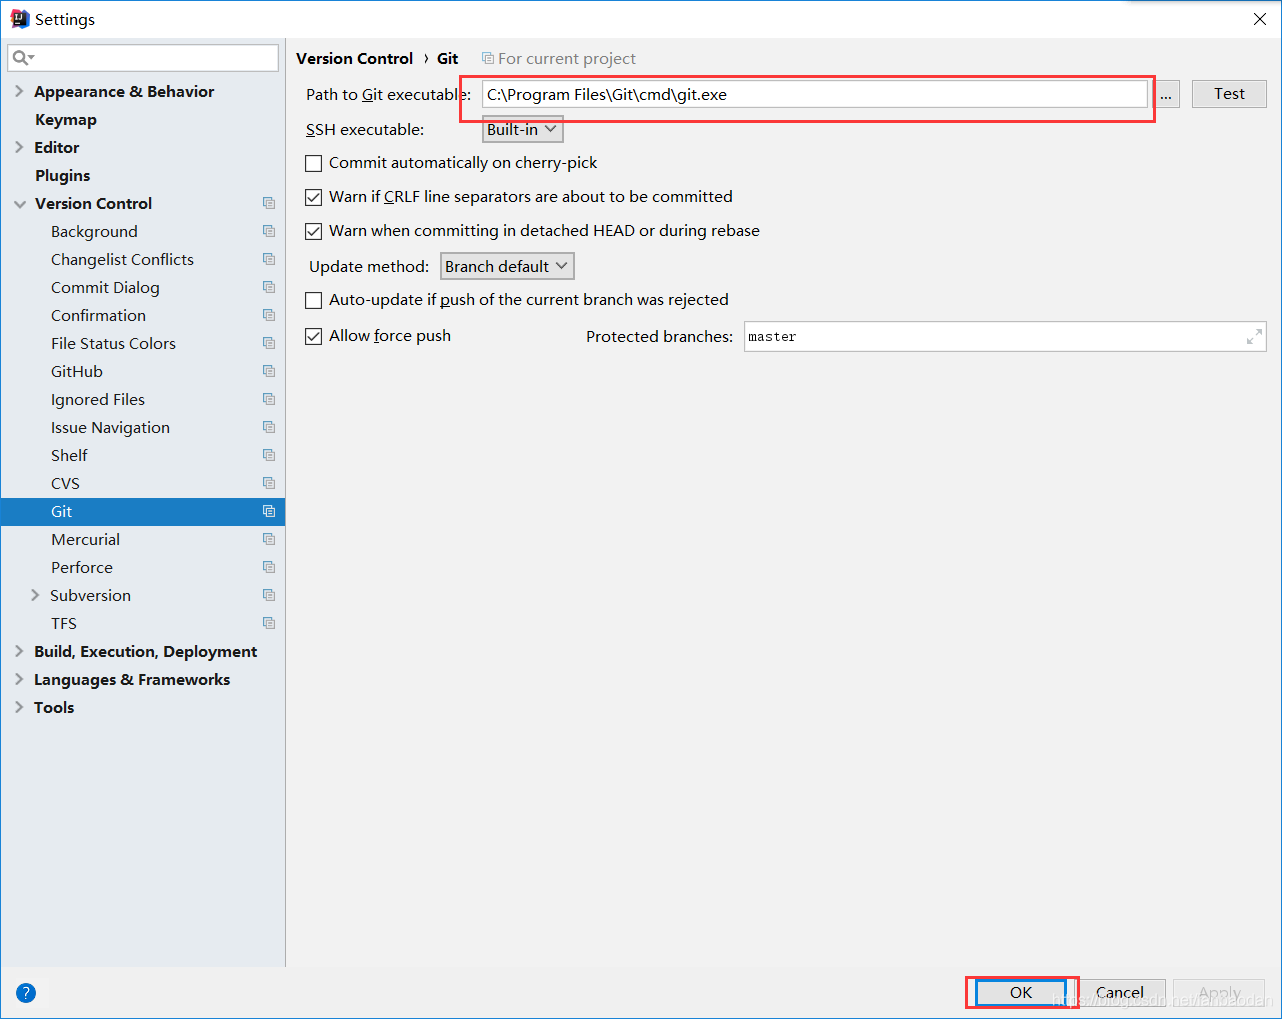Viewport: 1282px width, 1019px height.
Task: Click the project-level icon beside Perforce
Action: 269,567
